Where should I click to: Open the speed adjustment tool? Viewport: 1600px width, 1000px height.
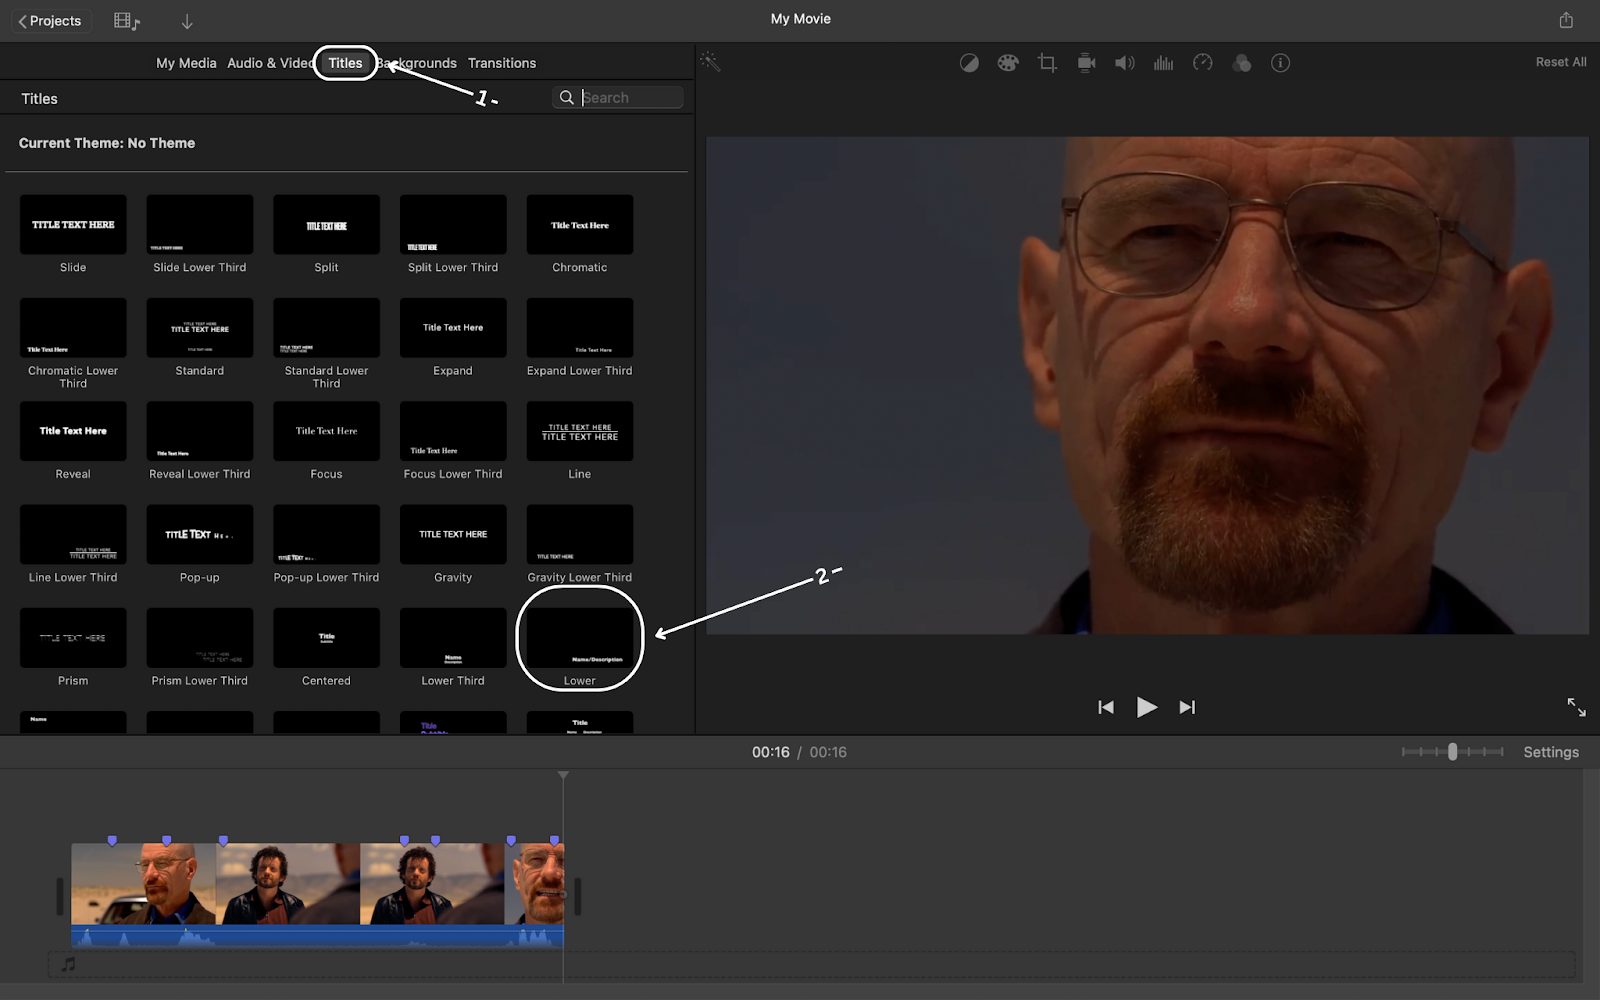[x=1203, y=63]
